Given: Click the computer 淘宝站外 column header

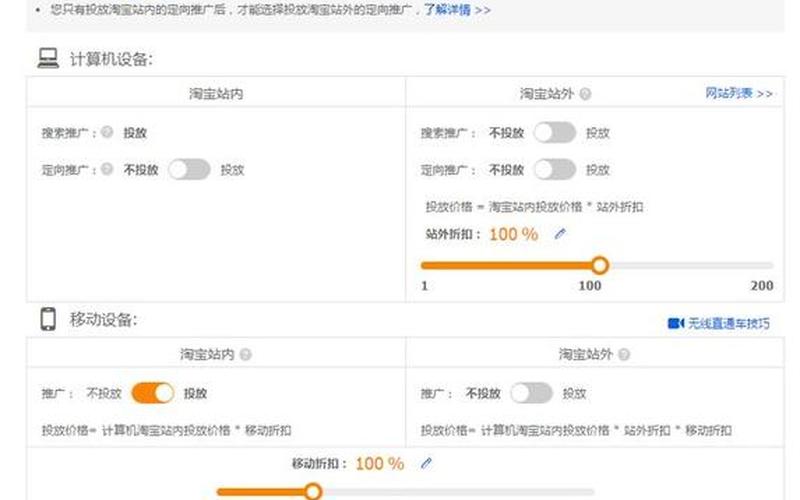Looking at the screenshot, I should click(x=547, y=94).
